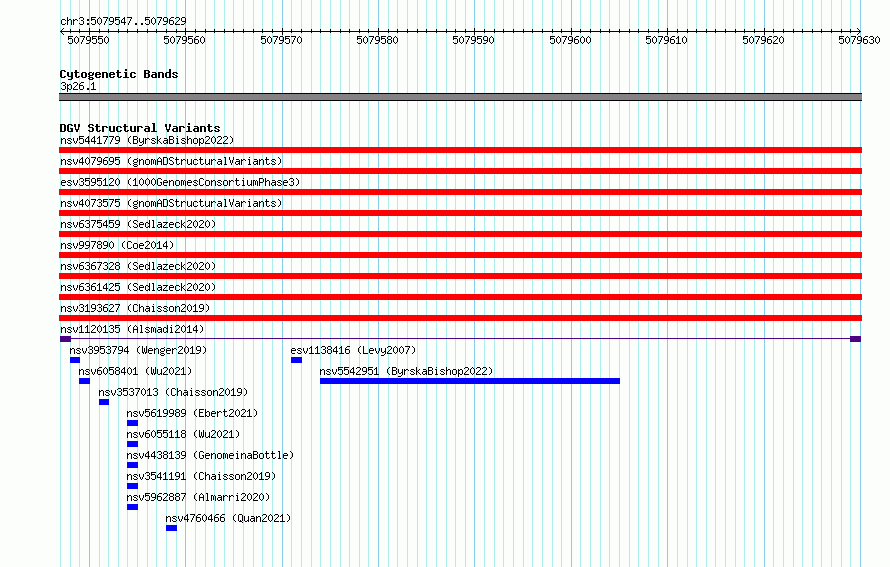
Task: Click the red bar under nsv3193627
Action: [460, 318]
